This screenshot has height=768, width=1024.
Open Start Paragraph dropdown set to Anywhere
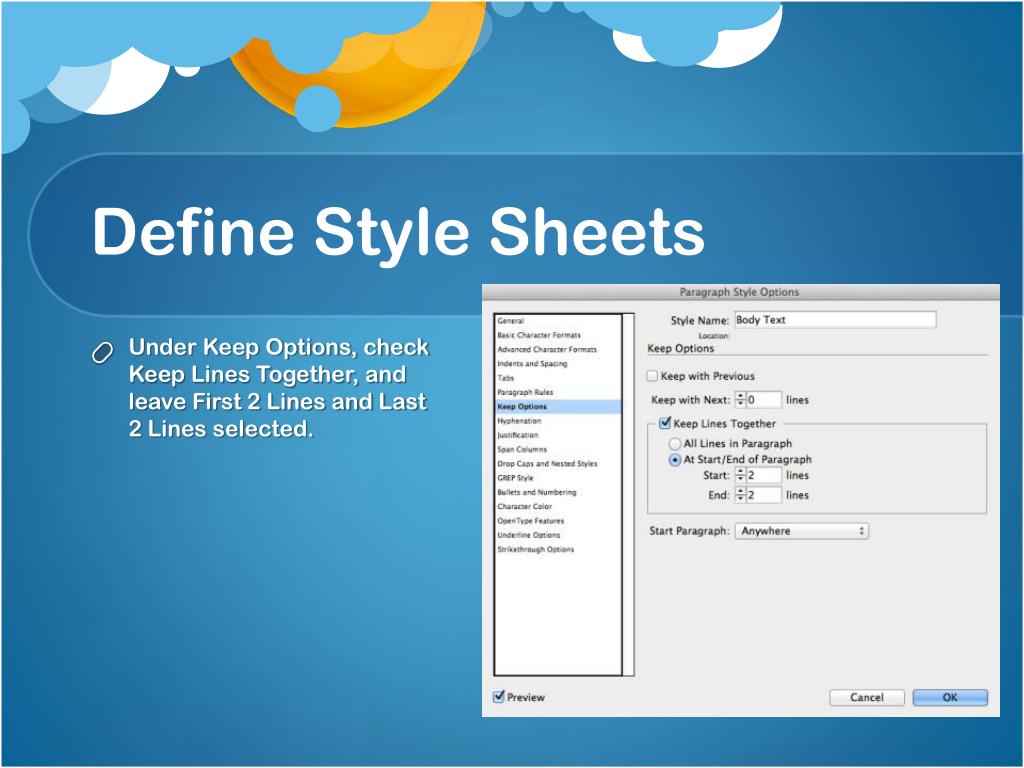pyautogui.click(x=801, y=531)
